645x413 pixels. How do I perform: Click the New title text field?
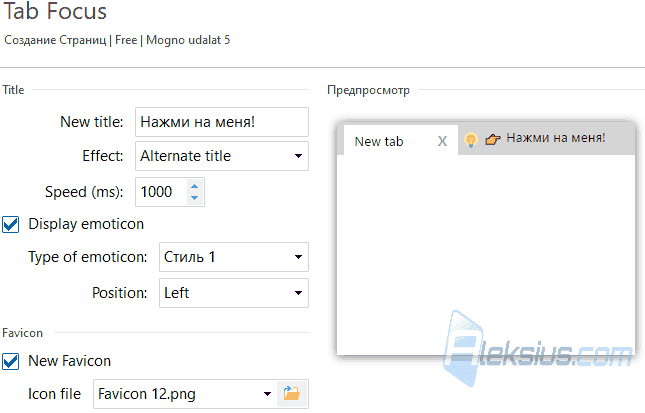pyautogui.click(x=222, y=122)
